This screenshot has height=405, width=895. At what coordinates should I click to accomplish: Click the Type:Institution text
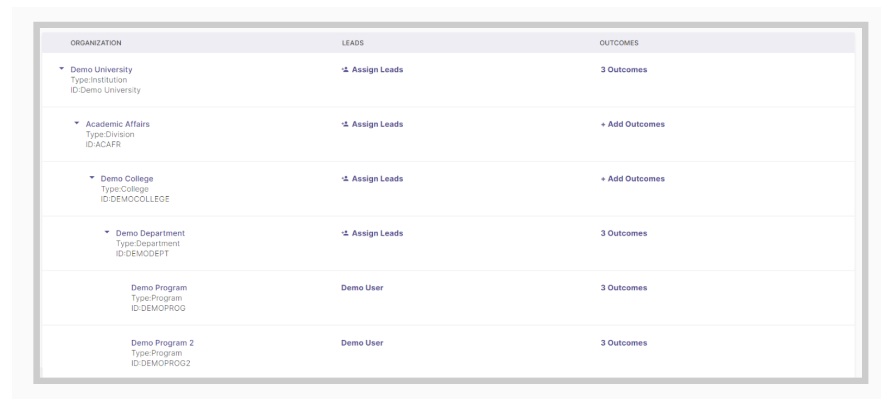coord(99,80)
